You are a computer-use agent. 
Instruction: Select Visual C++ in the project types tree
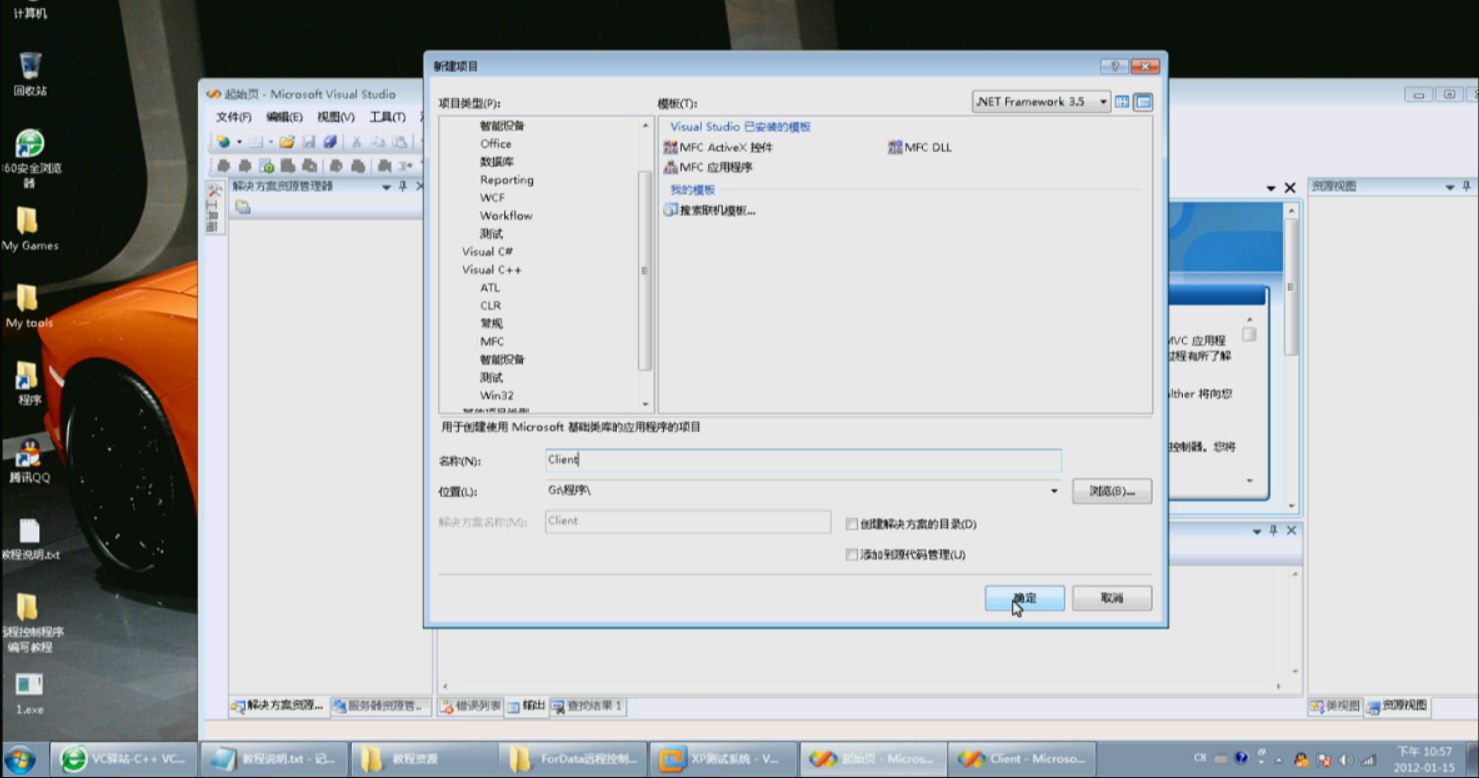[492, 270]
